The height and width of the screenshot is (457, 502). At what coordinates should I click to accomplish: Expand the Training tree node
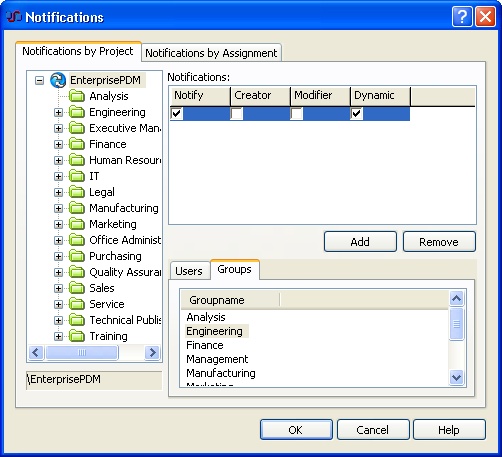point(58,336)
